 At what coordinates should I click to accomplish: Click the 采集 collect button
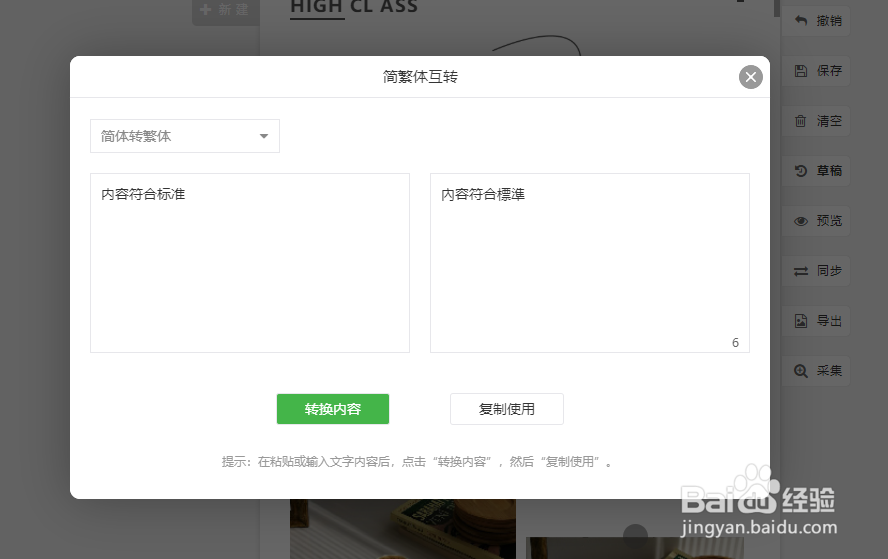pyautogui.click(x=816, y=371)
